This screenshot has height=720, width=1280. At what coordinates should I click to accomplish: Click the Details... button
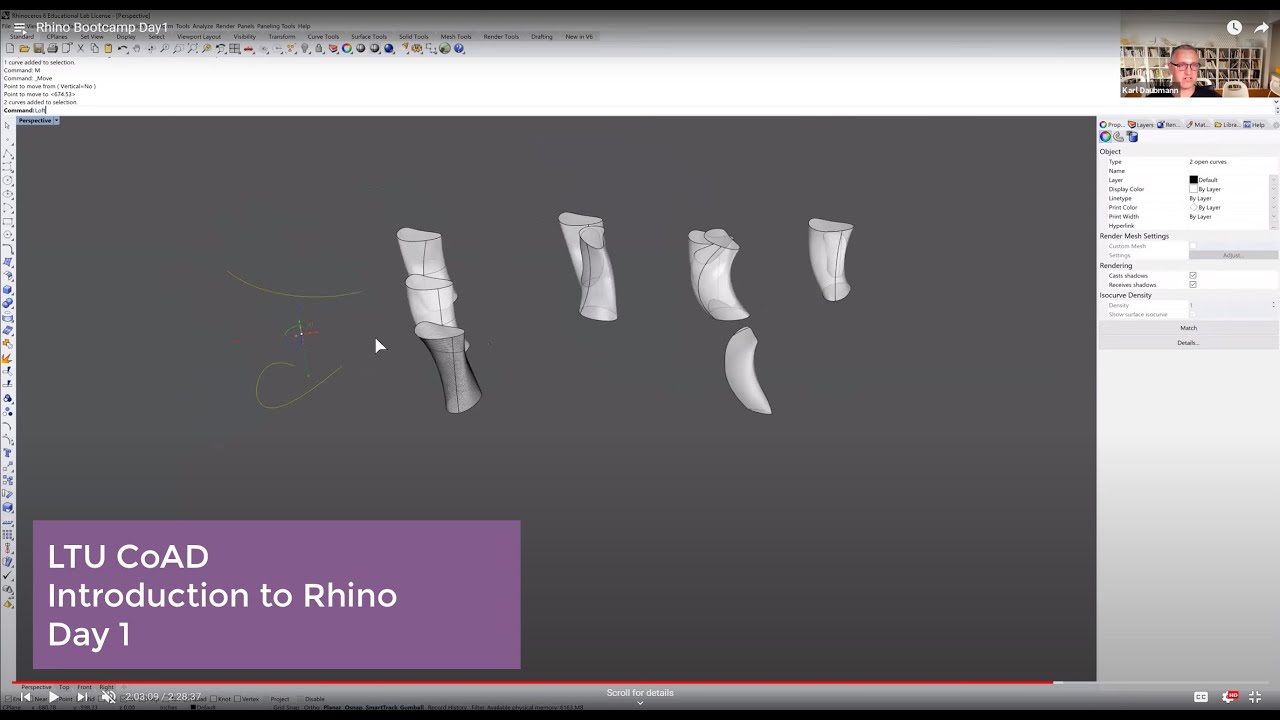(x=1188, y=343)
